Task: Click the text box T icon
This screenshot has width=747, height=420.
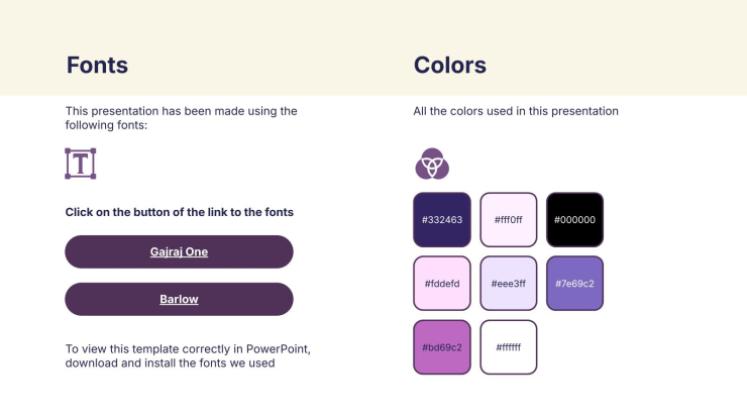Action: tap(81, 163)
